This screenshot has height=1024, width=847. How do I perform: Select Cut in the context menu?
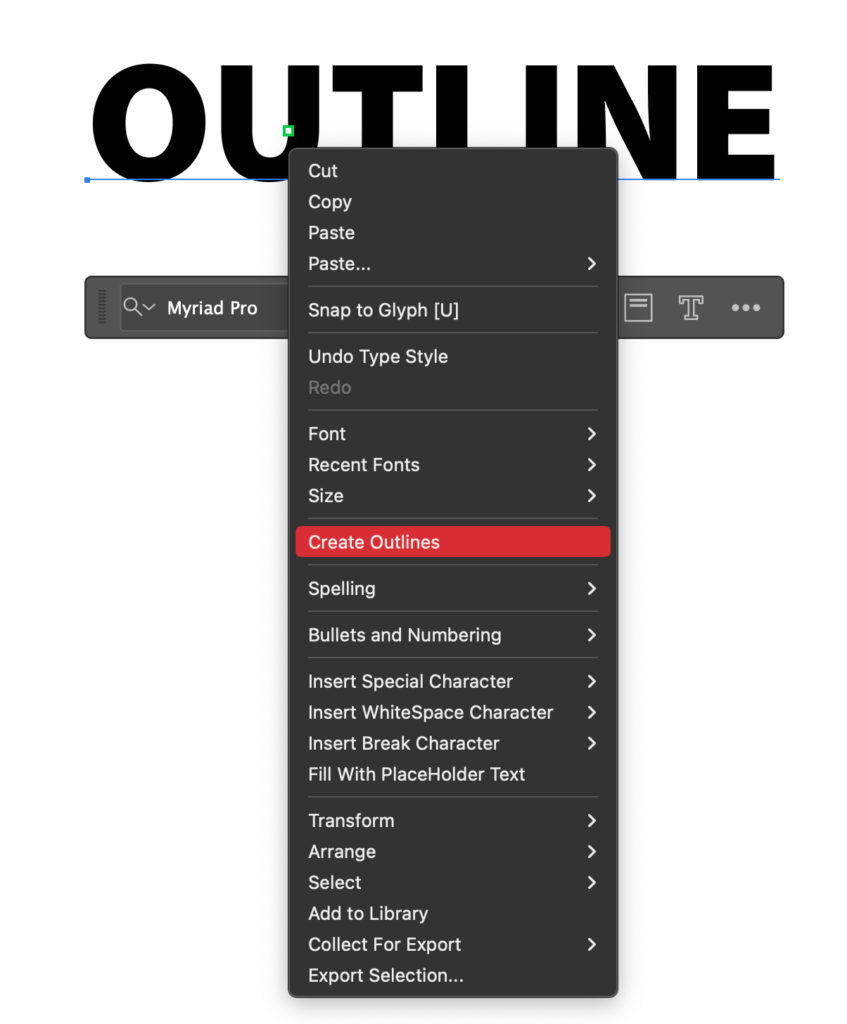point(323,171)
